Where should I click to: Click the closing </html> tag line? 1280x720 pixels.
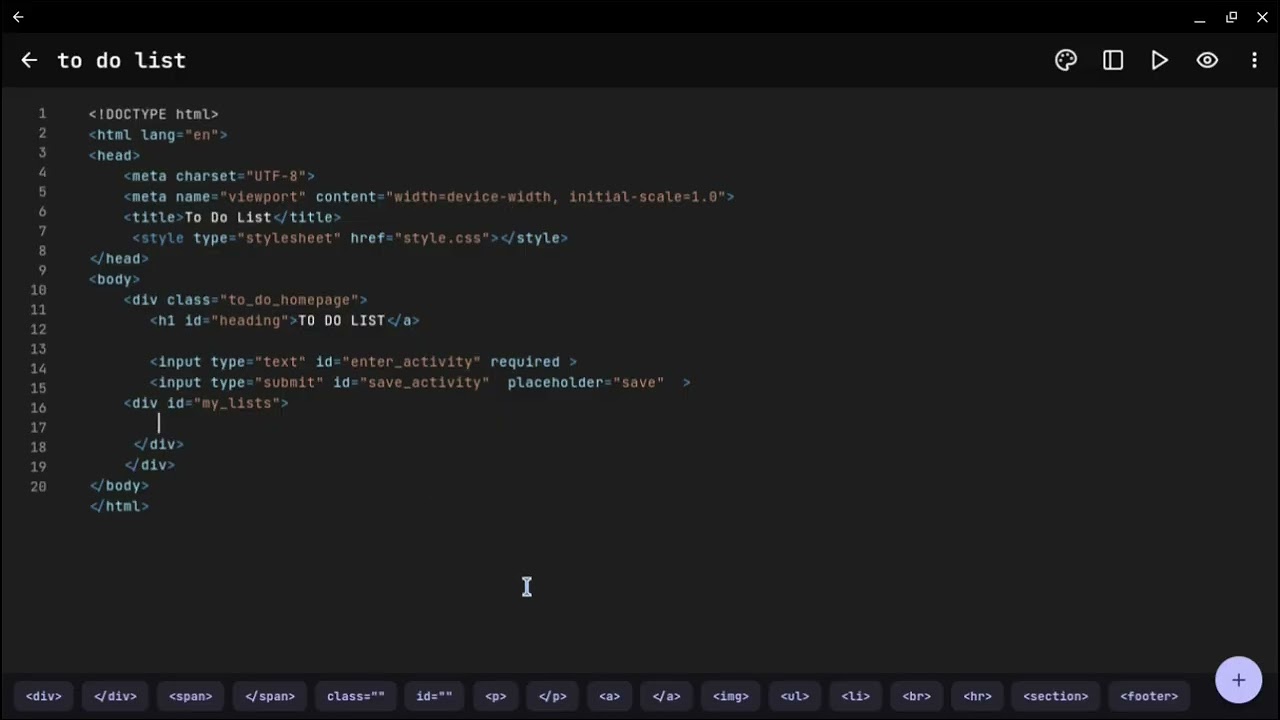(119, 506)
